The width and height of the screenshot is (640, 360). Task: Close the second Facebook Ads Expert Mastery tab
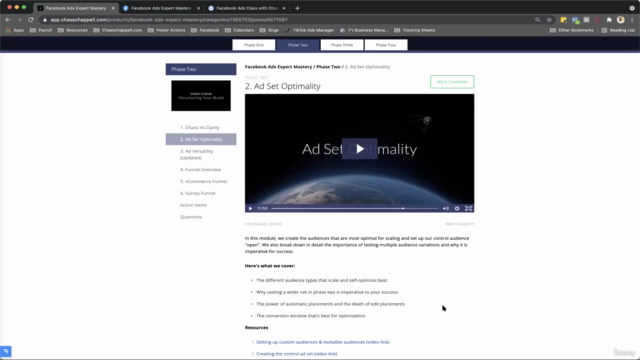(198, 8)
